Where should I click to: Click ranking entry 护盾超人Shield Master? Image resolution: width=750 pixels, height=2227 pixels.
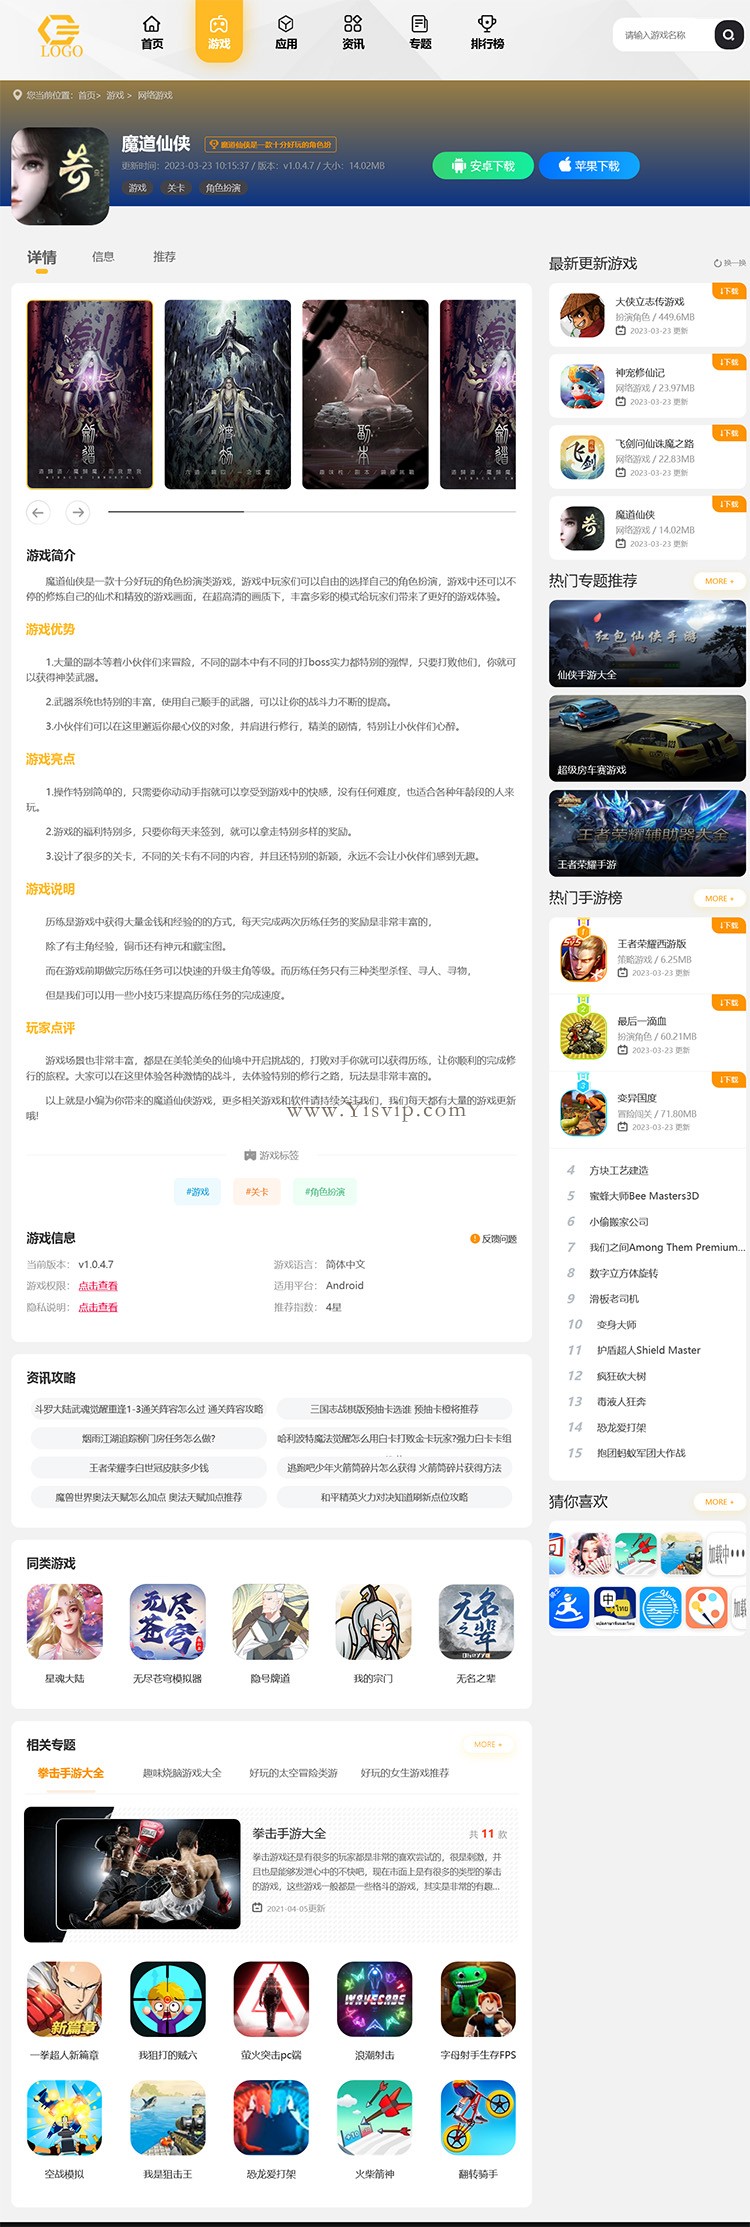(x=649, y=1350)
